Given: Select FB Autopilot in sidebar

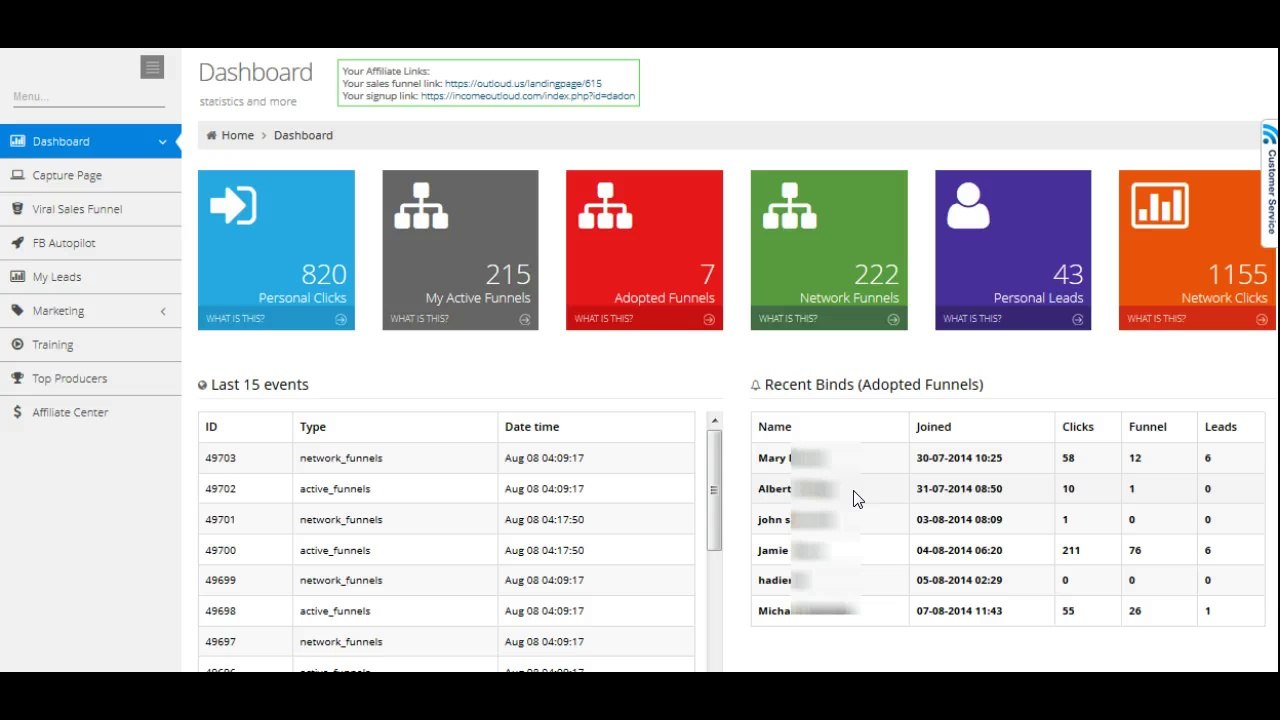Looking at the screenshot, I should coord(90,243).
